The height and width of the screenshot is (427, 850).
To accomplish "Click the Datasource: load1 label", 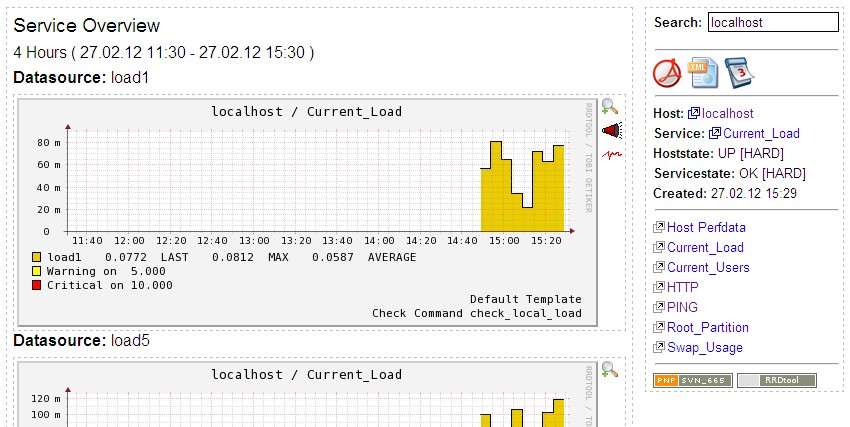I will tap(81, 77).
